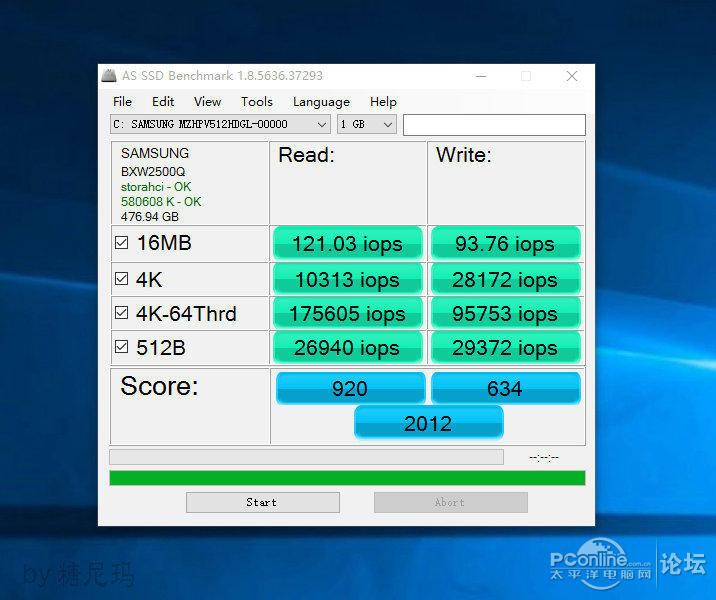
Task: Click the 4K-64Thrd write result 95753 iops
Action: (x=505, y=314)
